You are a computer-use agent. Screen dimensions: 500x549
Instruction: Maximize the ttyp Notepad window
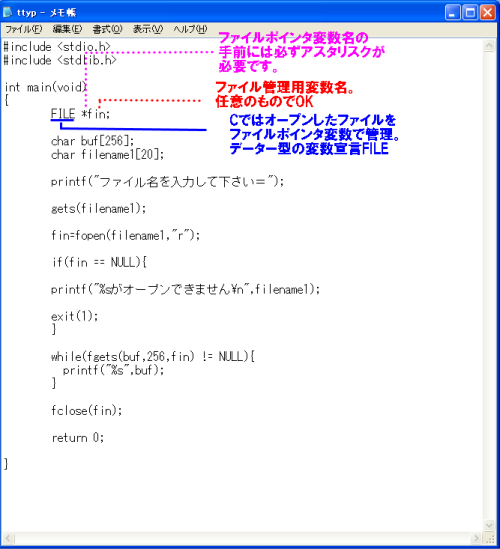click(470, 13)
